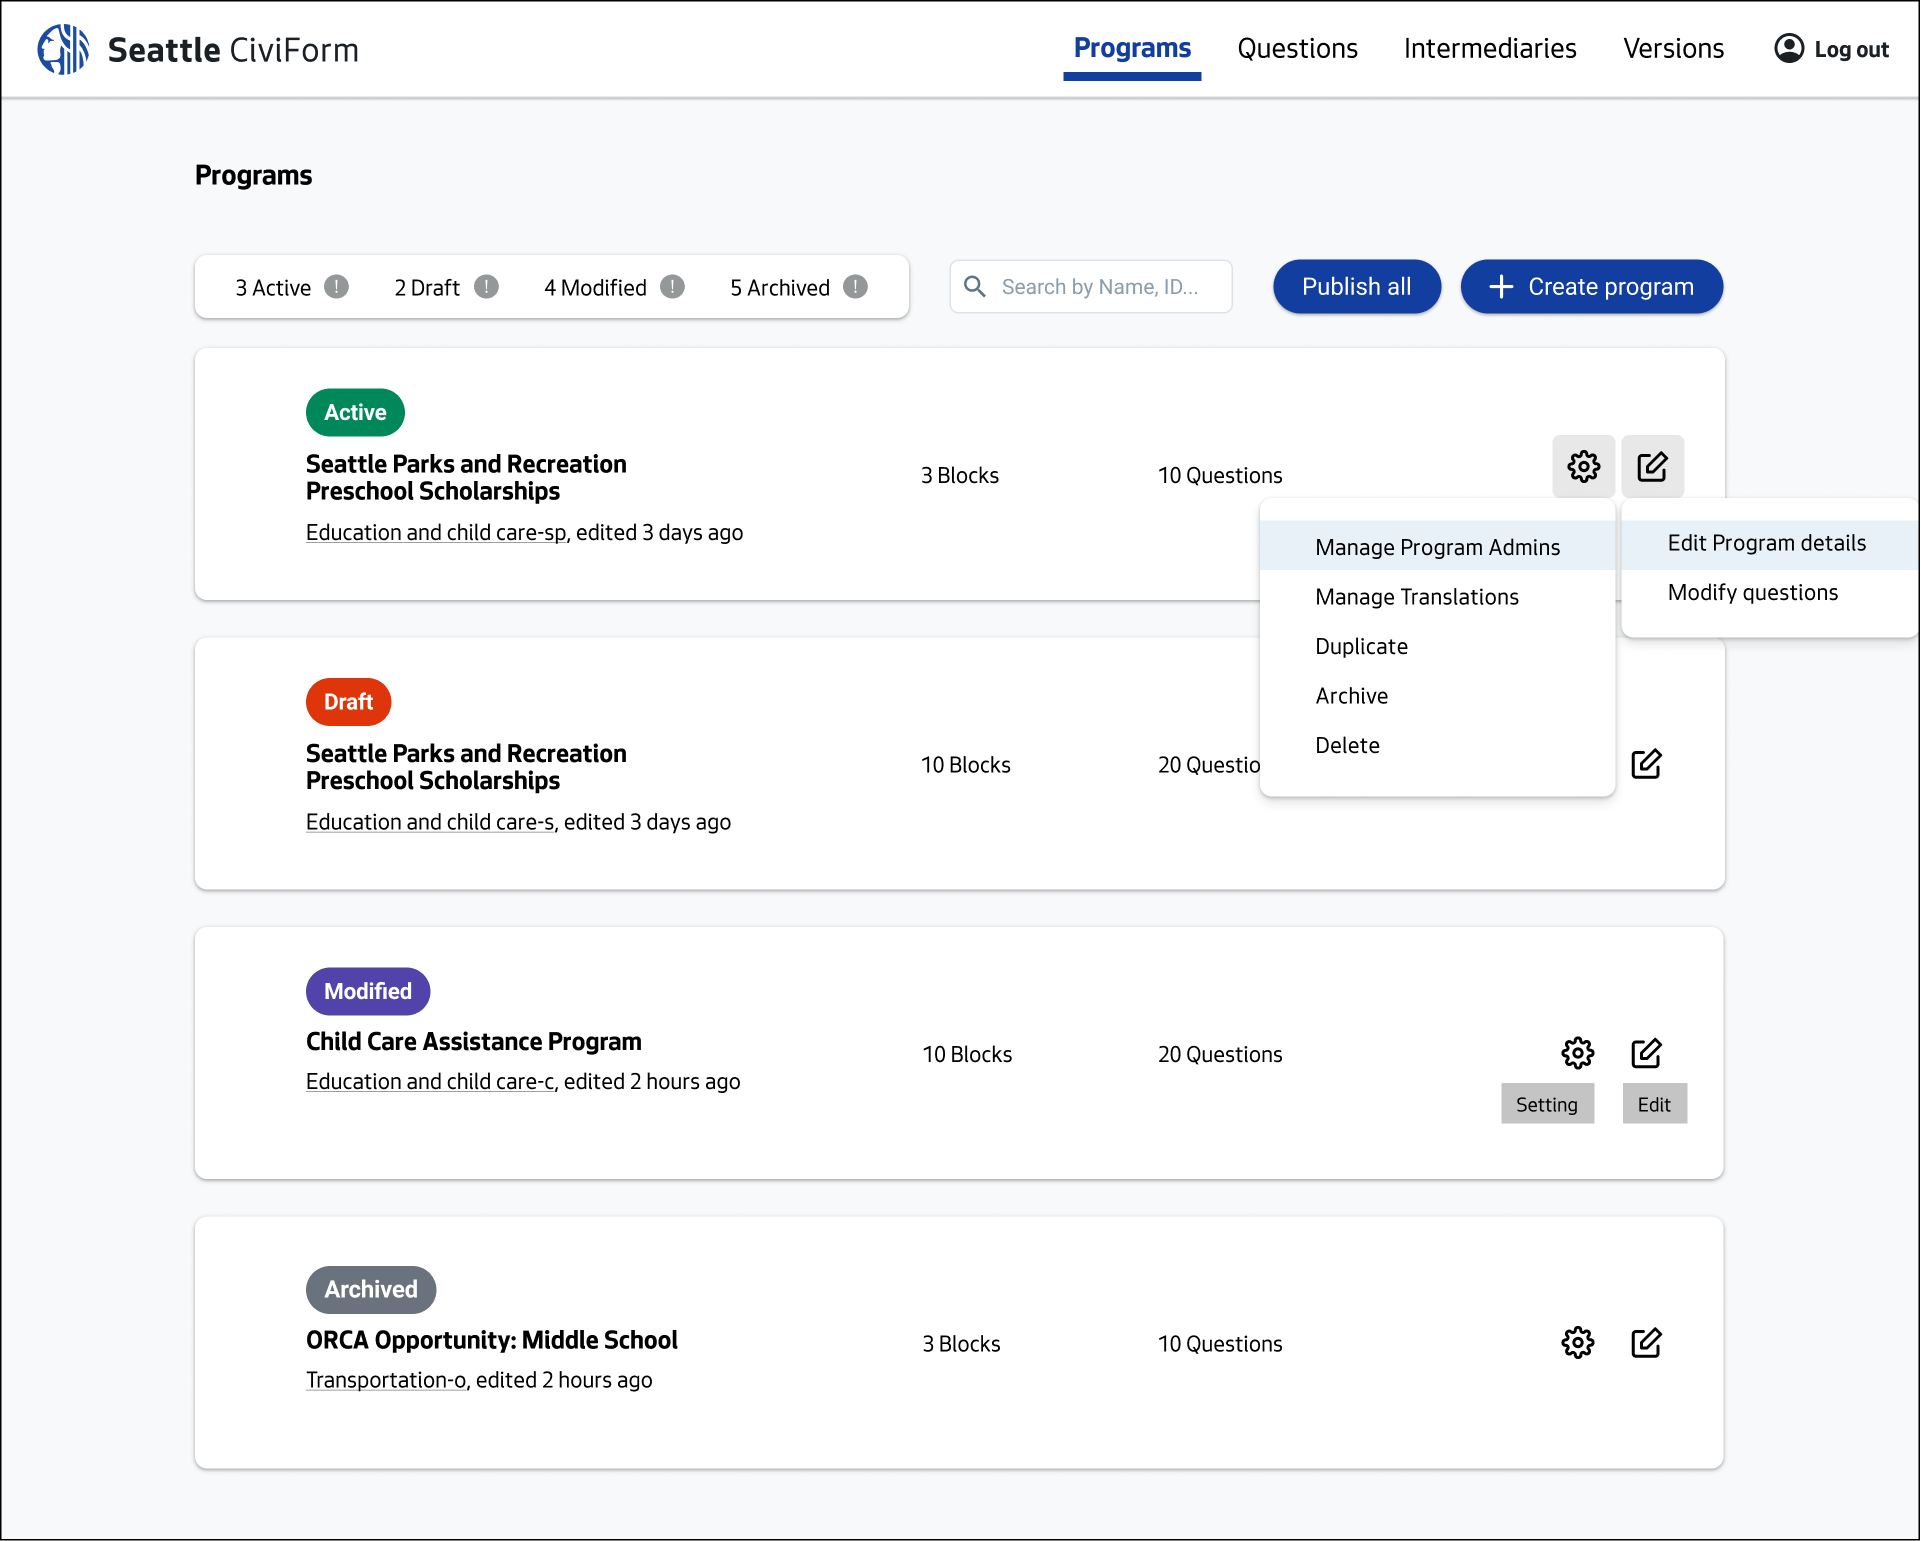The height and width of the screenshot is (1541, 1921).
Task: Choose Duplicate in the open menu
Action: pyautogui.click(x=1361, y=646)
